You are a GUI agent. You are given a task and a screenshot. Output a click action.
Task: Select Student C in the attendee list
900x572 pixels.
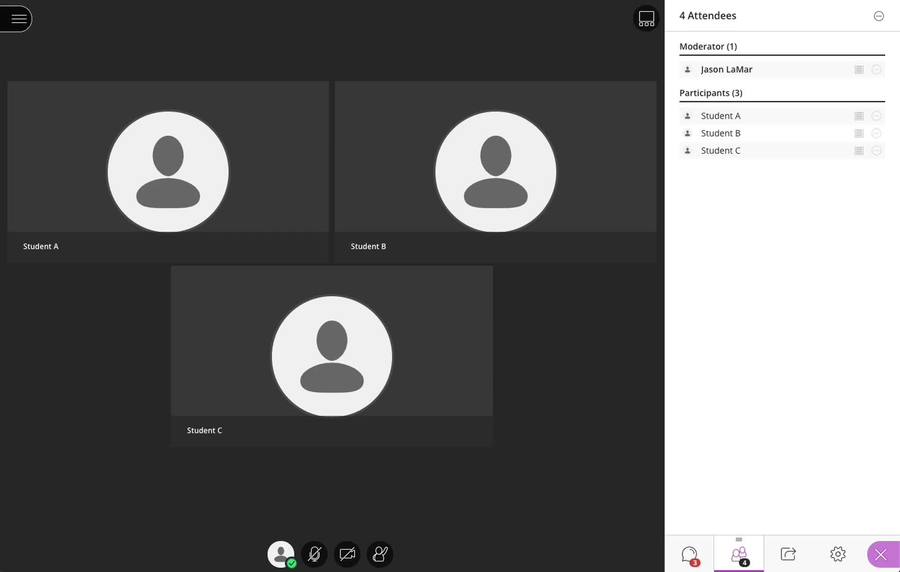pos(782,151)
